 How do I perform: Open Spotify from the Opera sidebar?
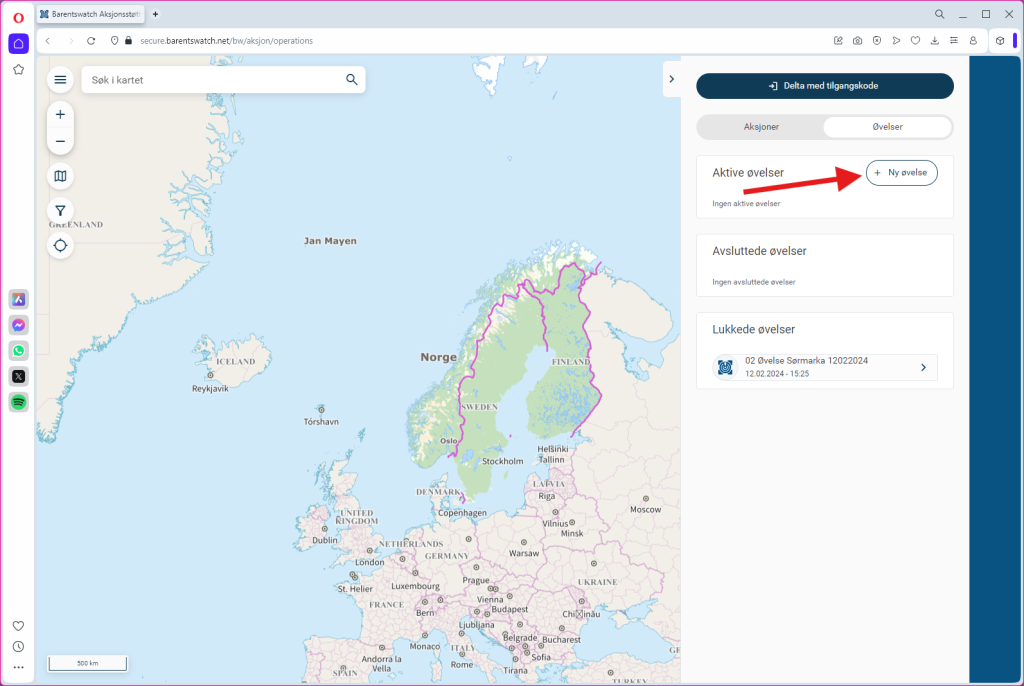pyautogui.click(x=18, y=402)
